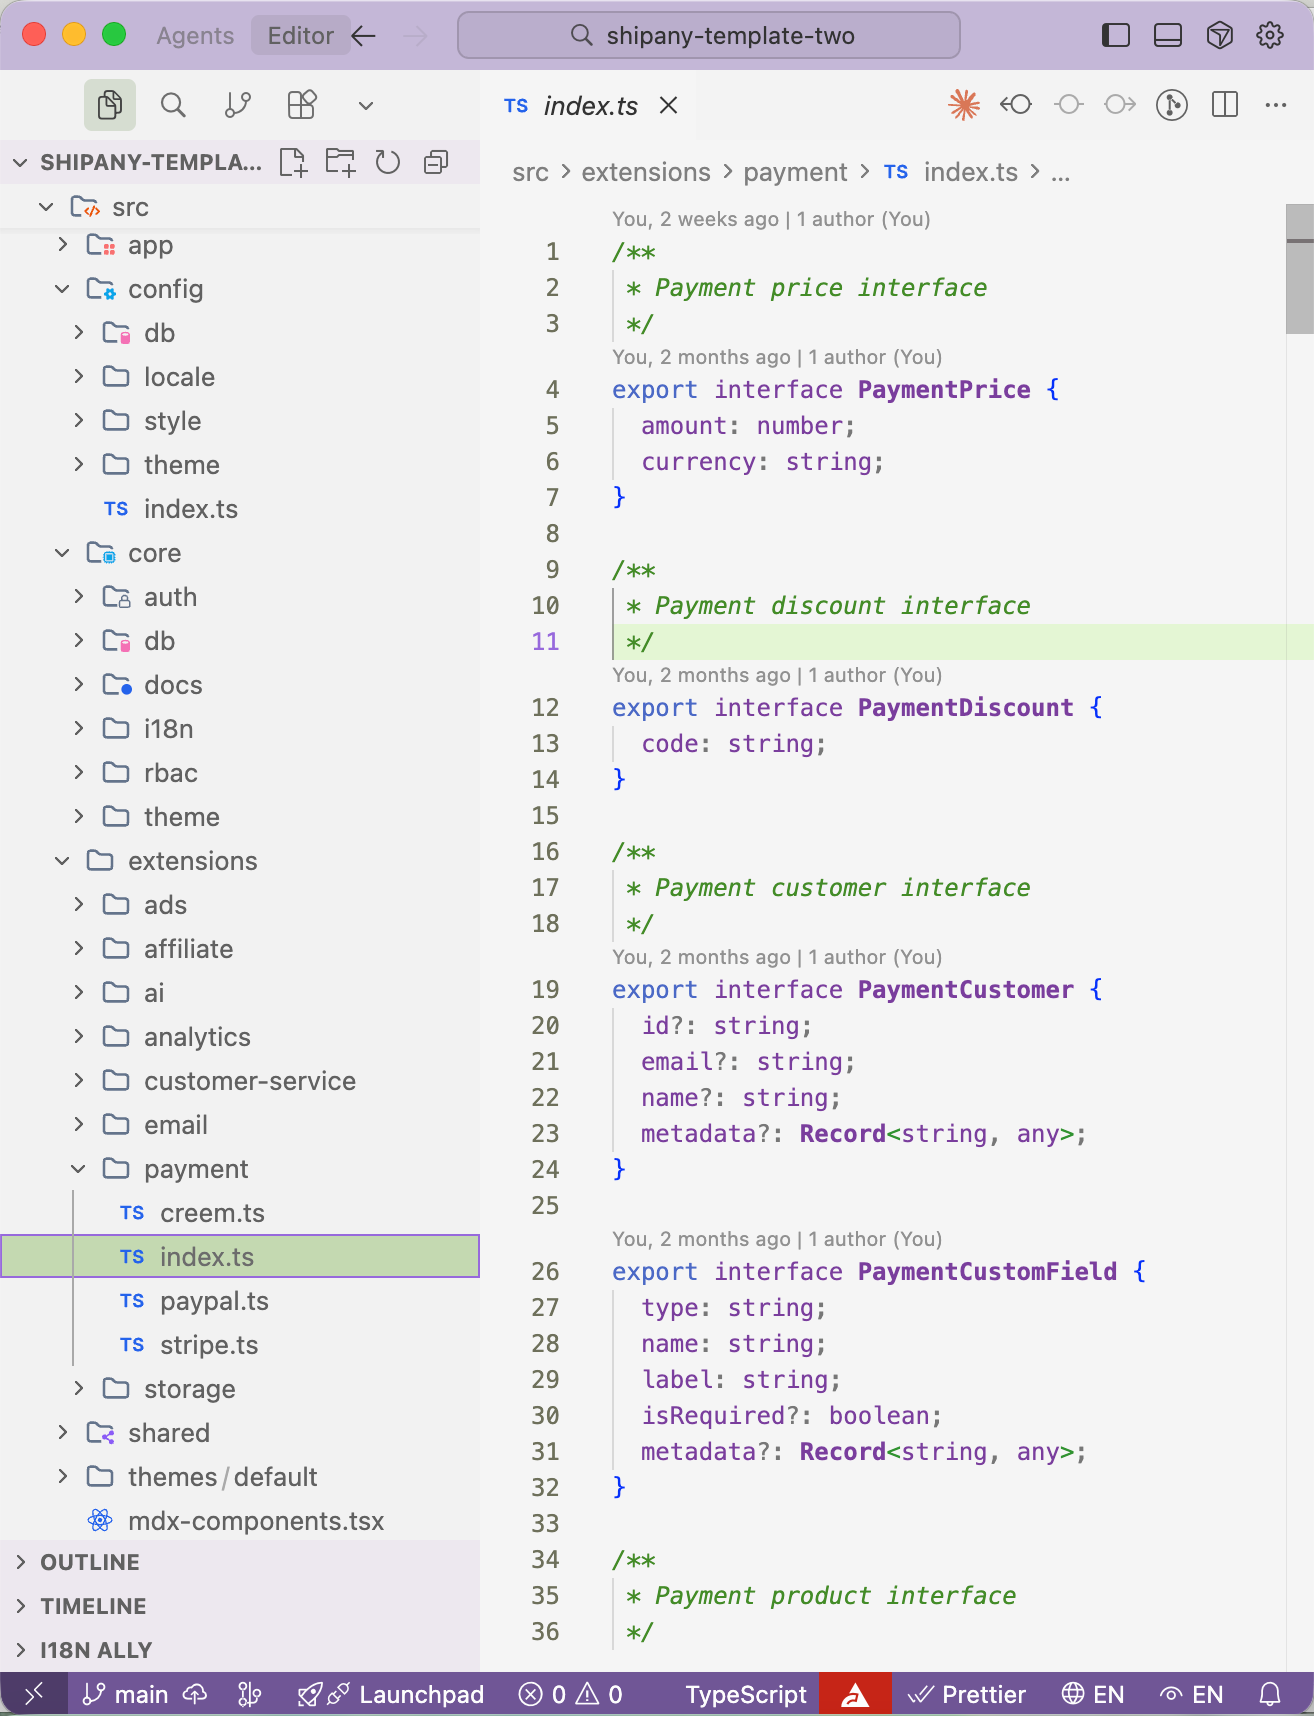Viewport: 1314px width, 1716px height.
Task: Click the Refresh Explorer icon
Action: coord(388,162)
